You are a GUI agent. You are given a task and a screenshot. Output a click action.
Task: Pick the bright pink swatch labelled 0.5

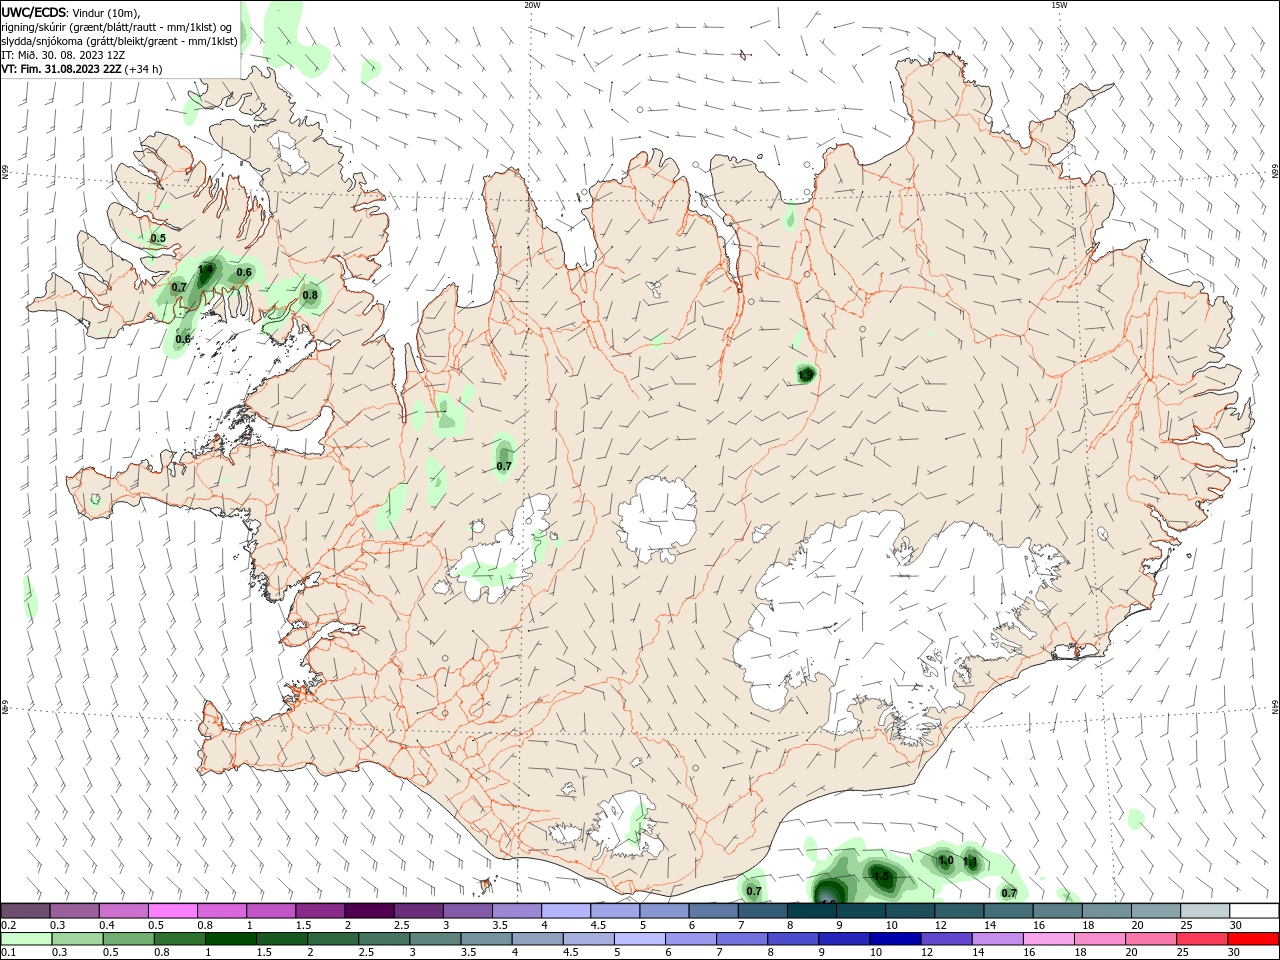point(173,911)
